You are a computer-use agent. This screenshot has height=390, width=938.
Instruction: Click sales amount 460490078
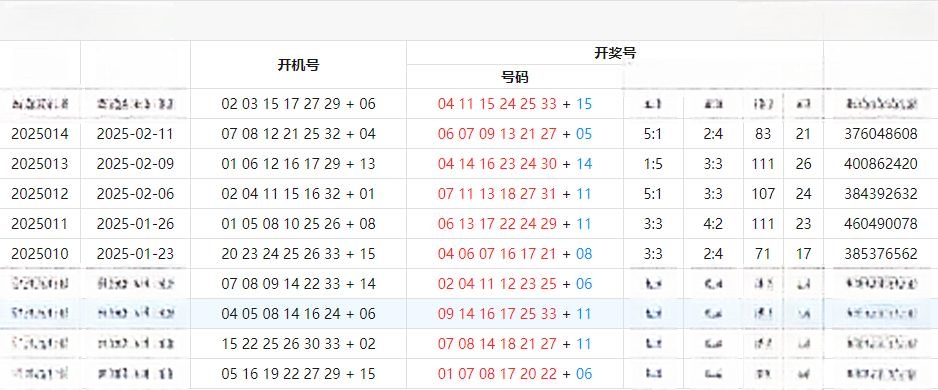pos(881,224)
